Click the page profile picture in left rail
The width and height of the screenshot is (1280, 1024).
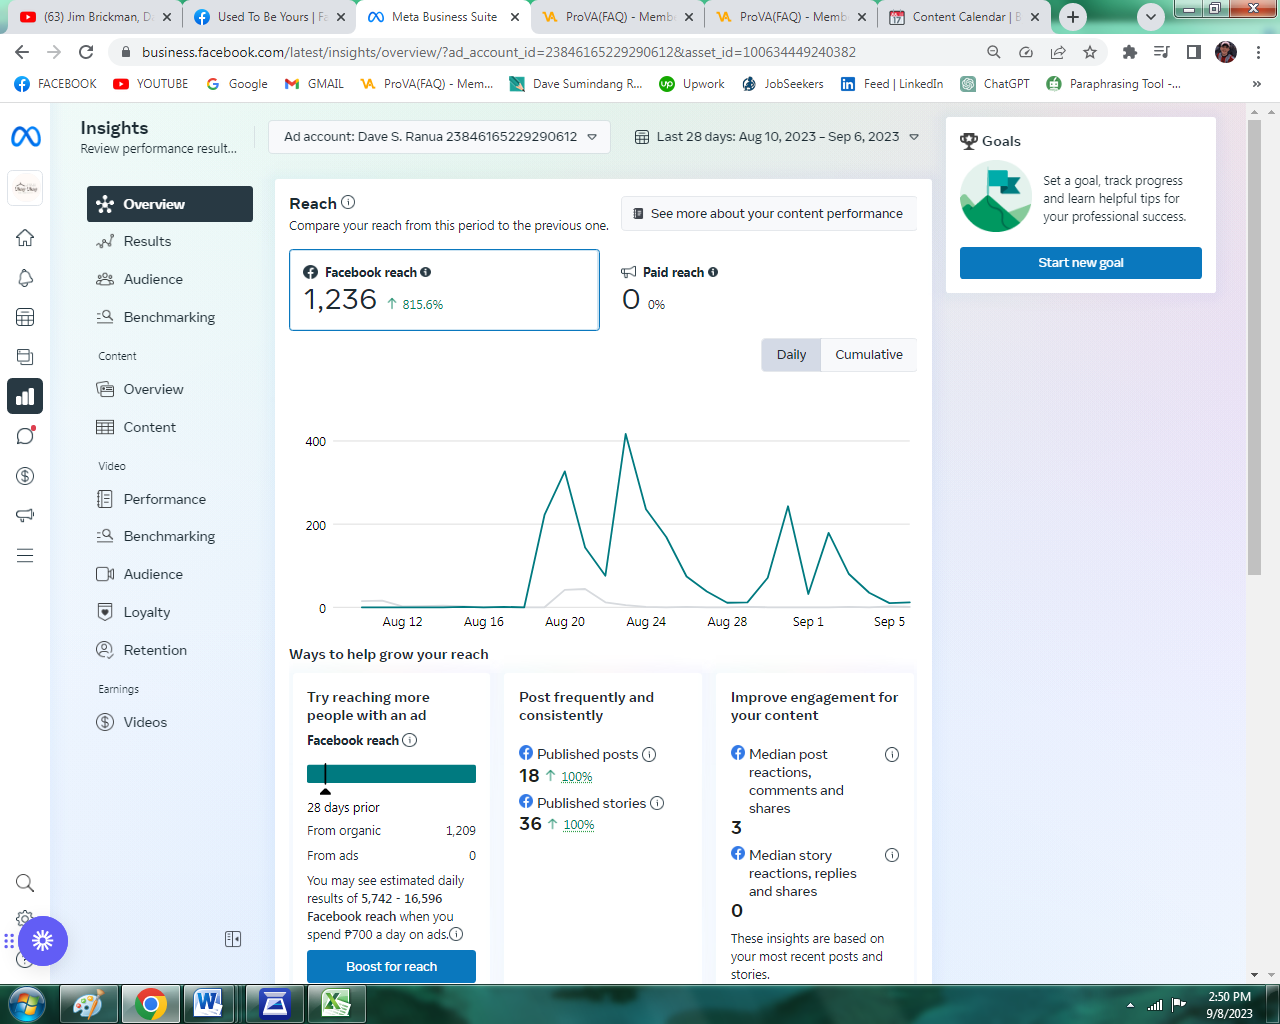[25, 188]
